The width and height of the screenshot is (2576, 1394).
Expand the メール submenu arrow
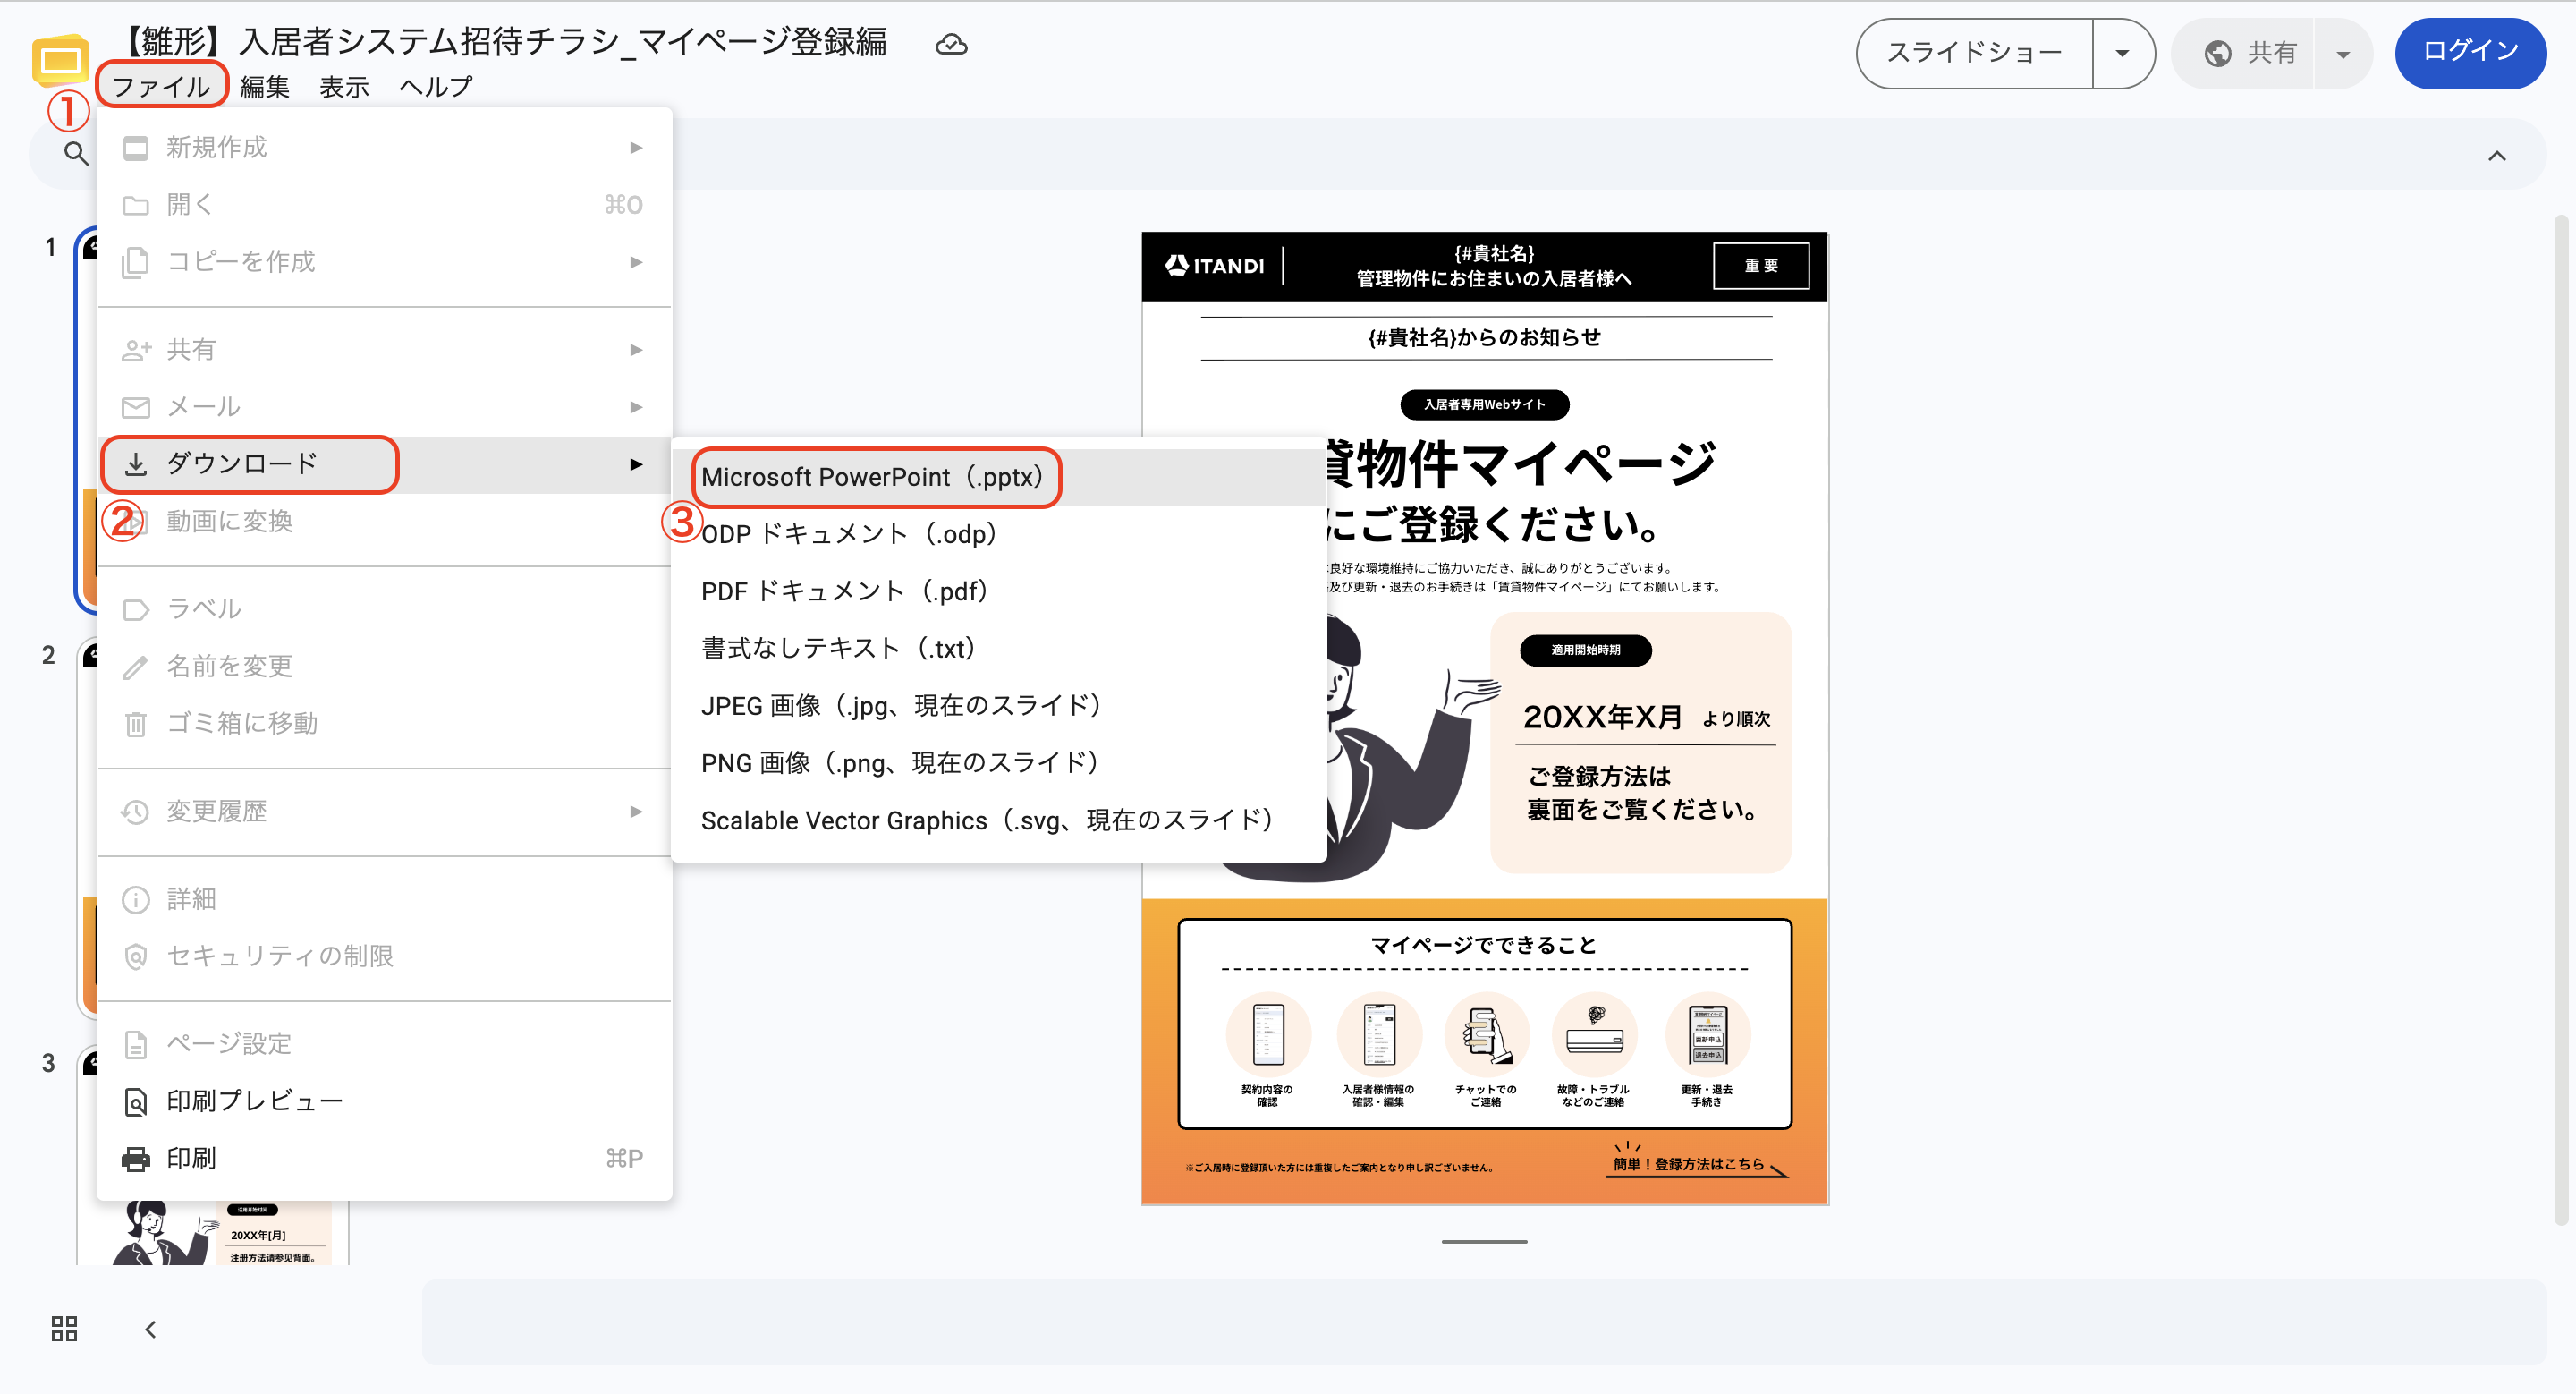[636, 407]
